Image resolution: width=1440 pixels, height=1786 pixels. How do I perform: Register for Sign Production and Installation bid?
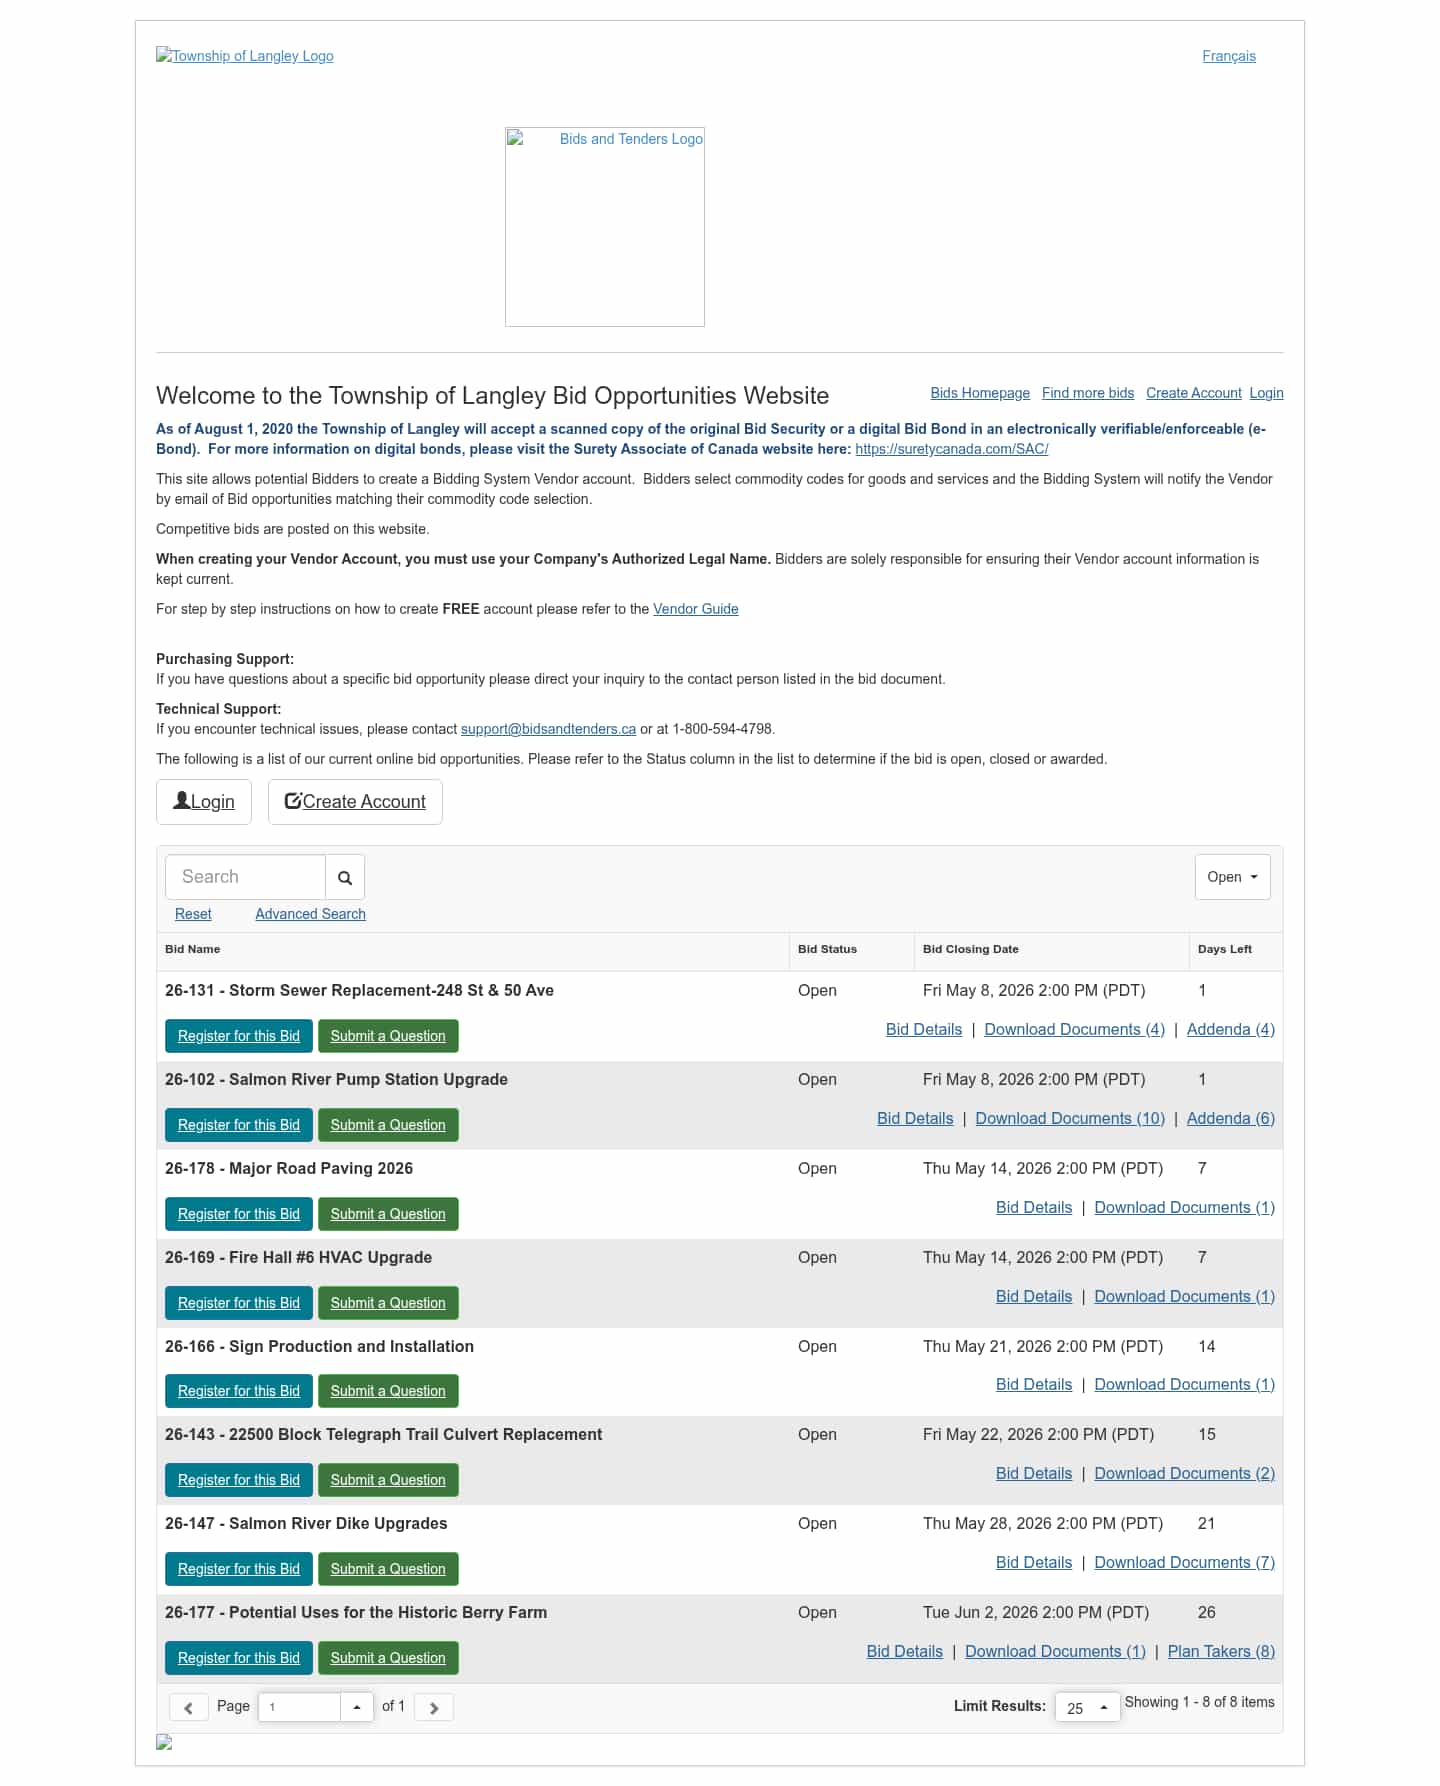[239, 1391]
